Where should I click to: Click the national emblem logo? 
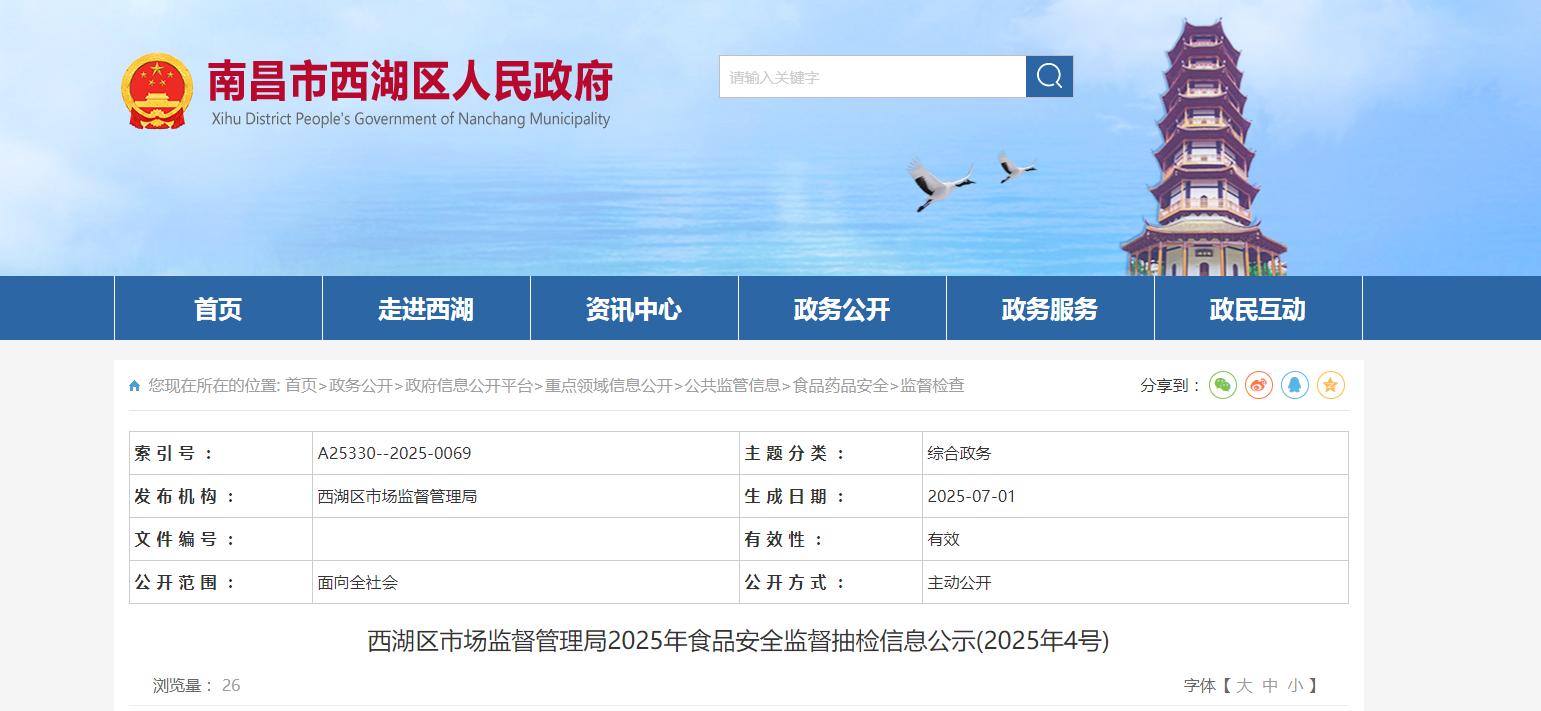157,91
